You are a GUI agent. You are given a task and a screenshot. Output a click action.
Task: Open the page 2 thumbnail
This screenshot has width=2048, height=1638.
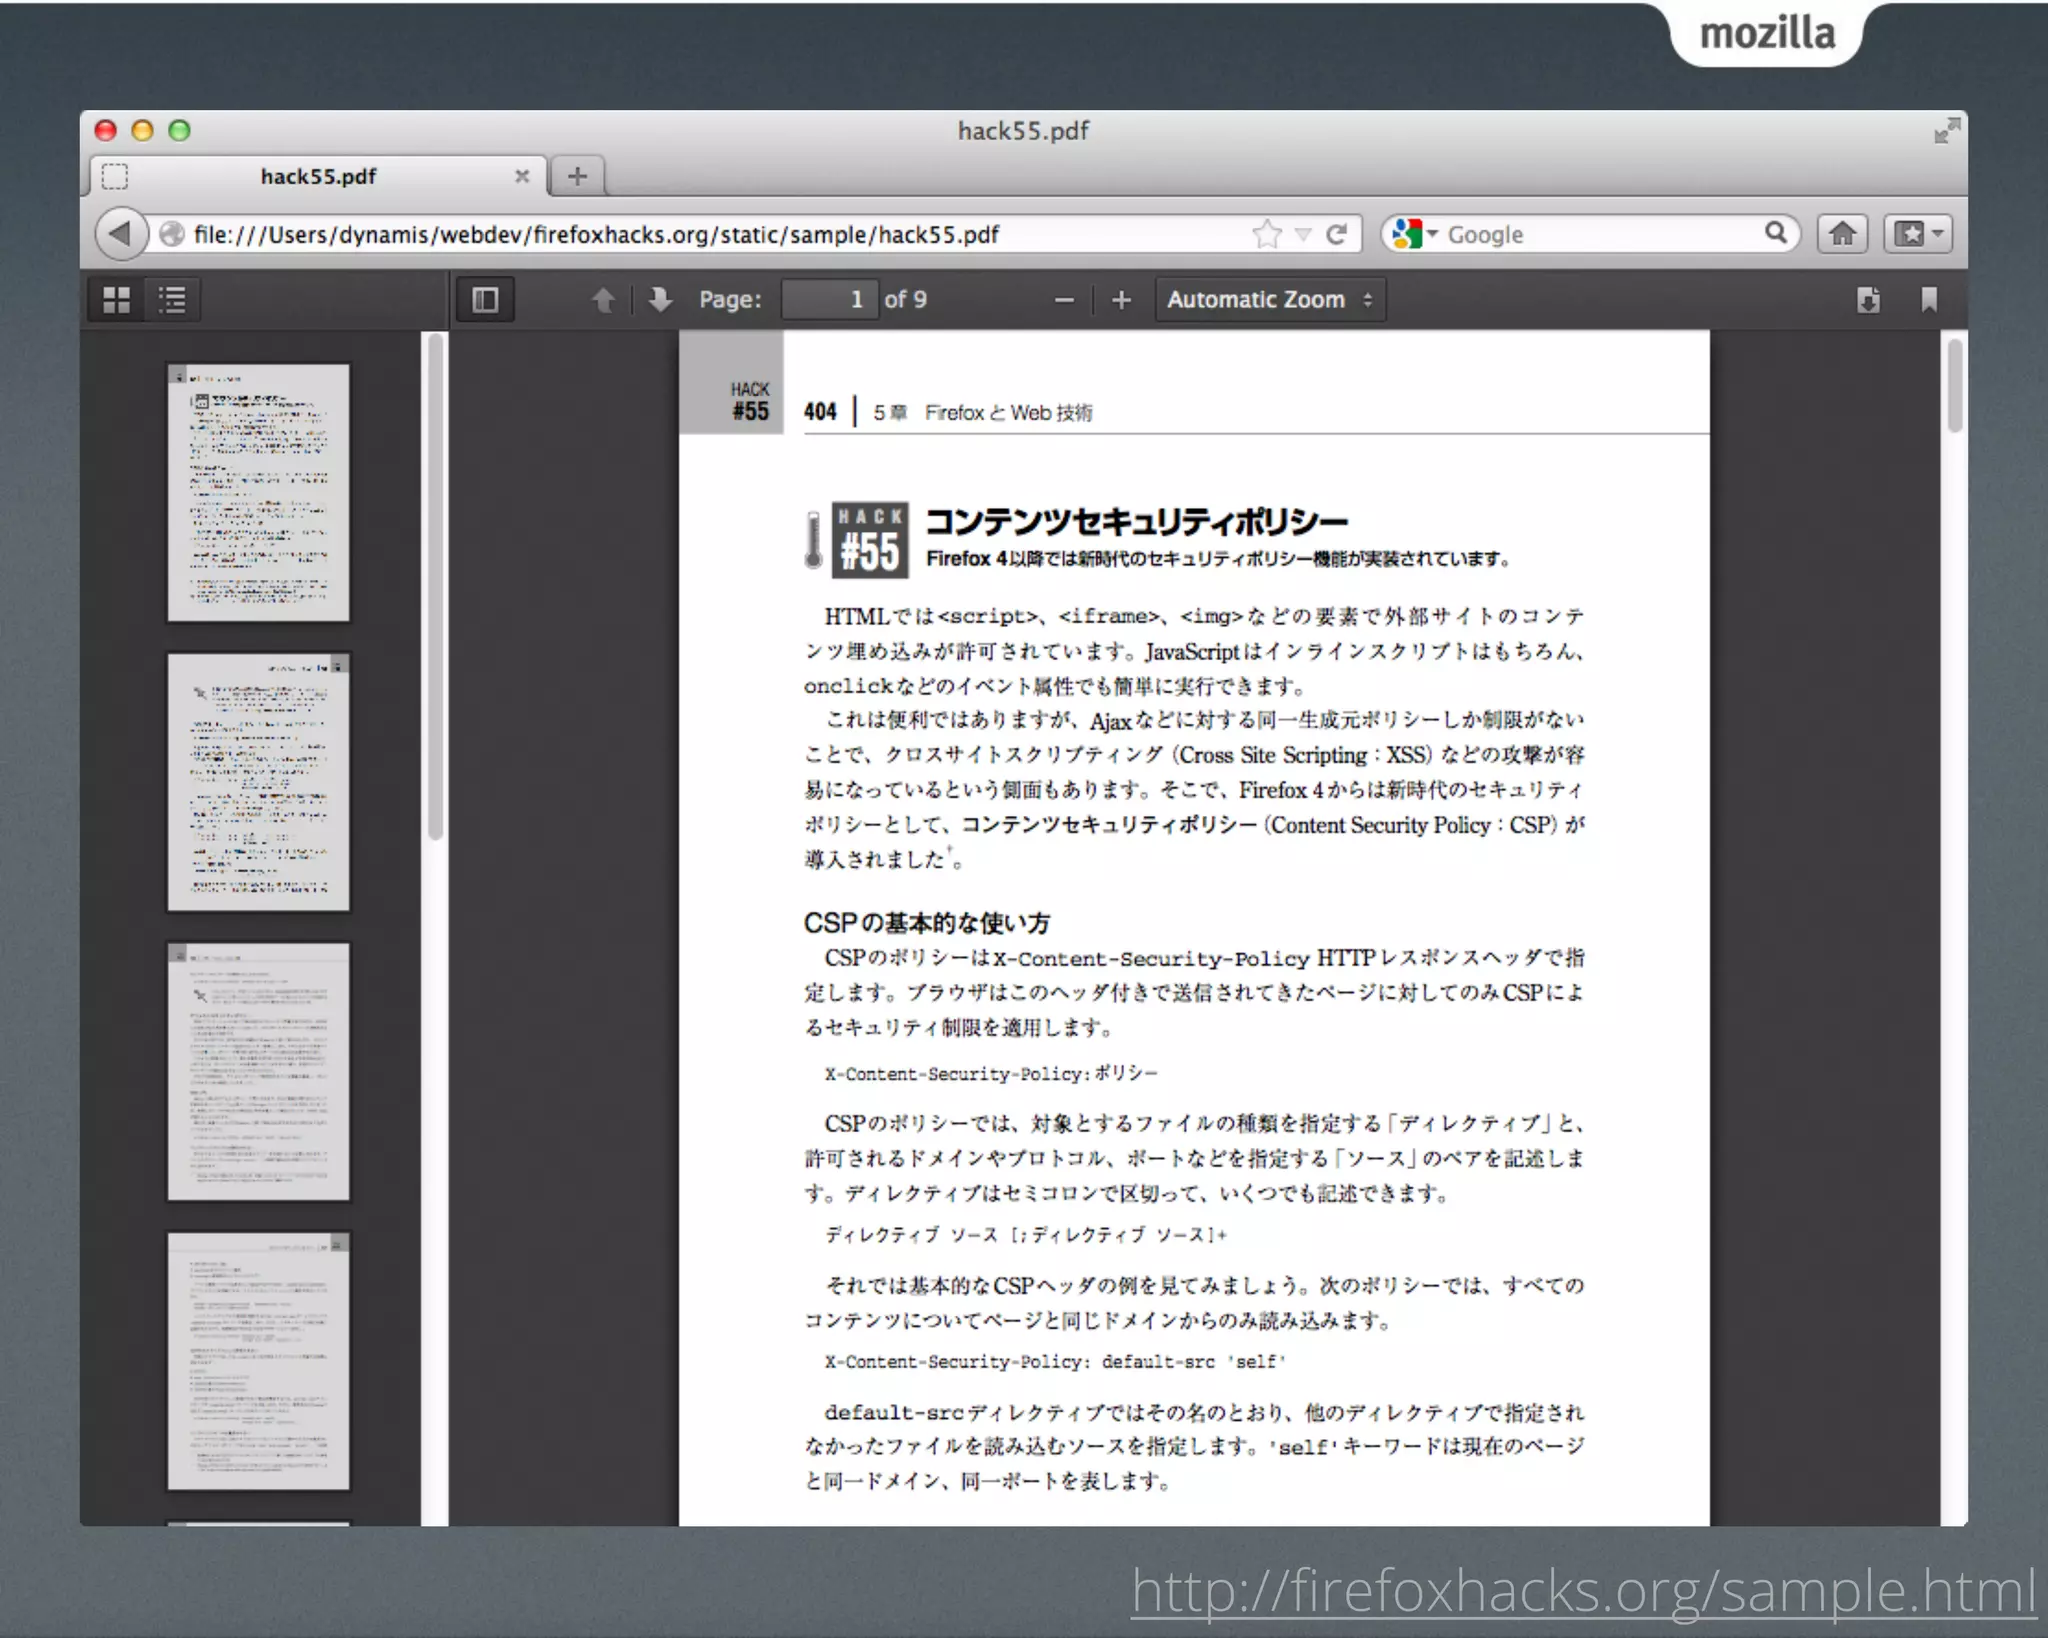point(258,782)
